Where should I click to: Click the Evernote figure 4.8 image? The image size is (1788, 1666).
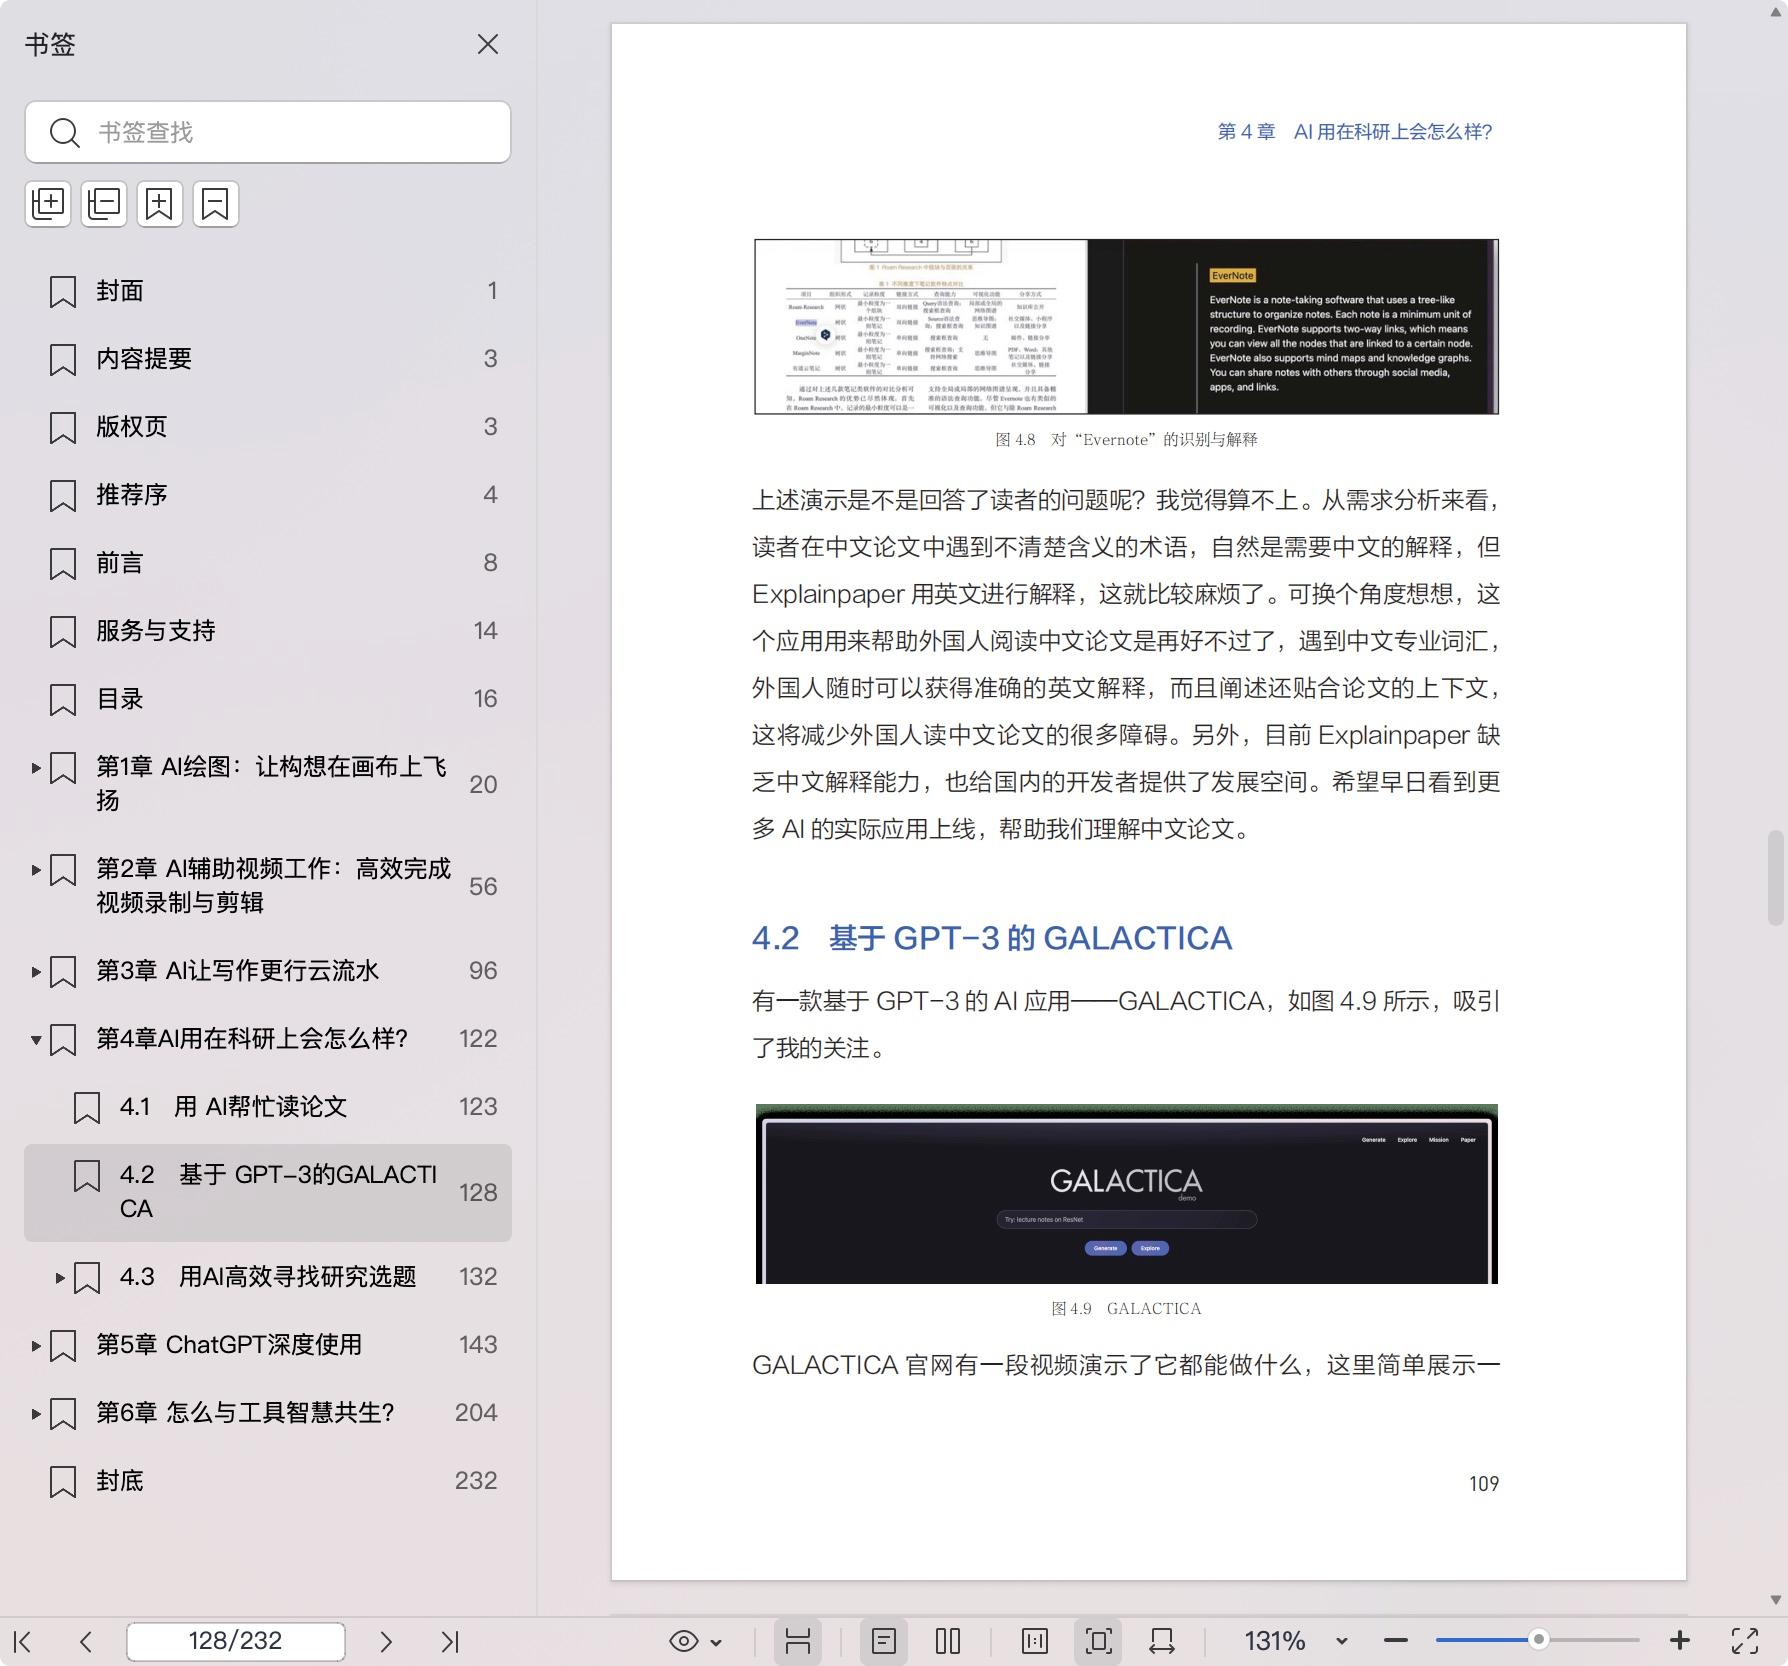click(1126, 326)
